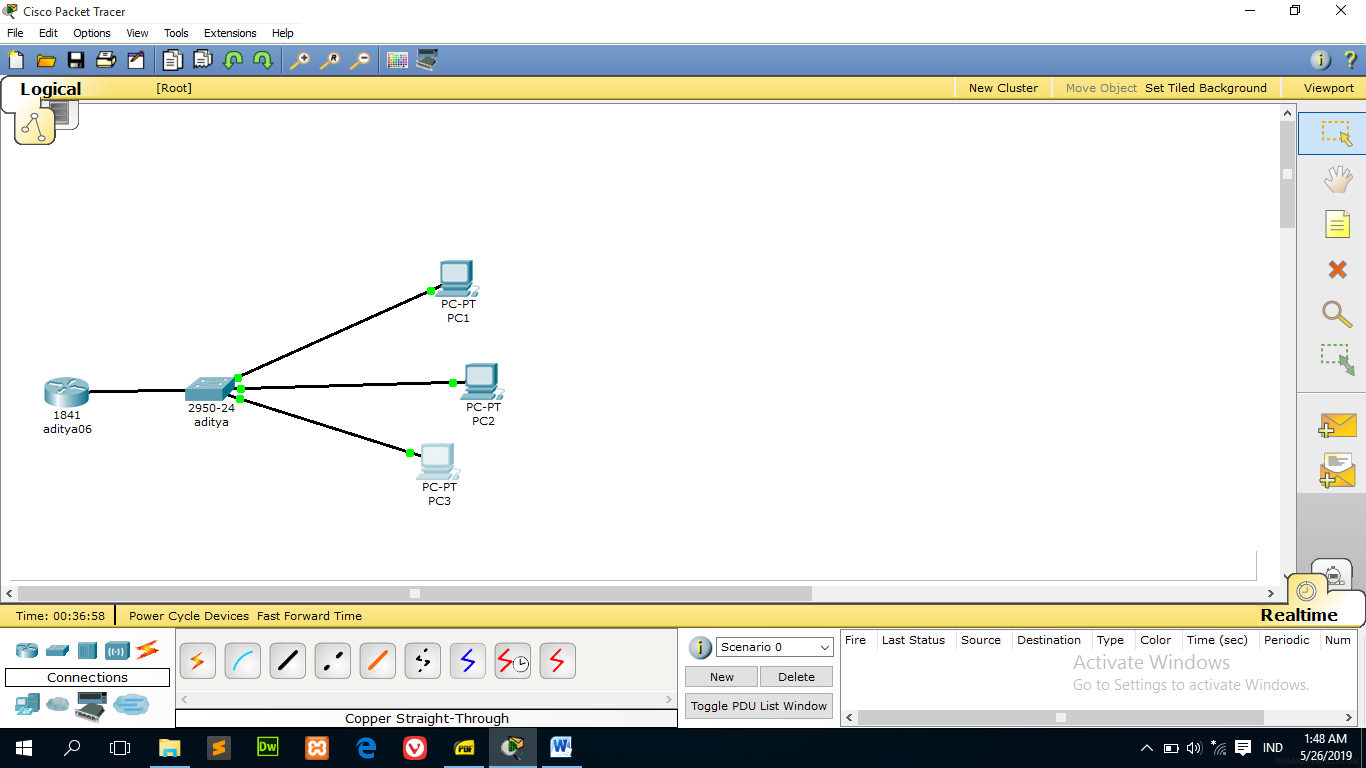Add a Simple PDU envelope
This screenshot has height=768, width=1366.
tap(1337, 425)
